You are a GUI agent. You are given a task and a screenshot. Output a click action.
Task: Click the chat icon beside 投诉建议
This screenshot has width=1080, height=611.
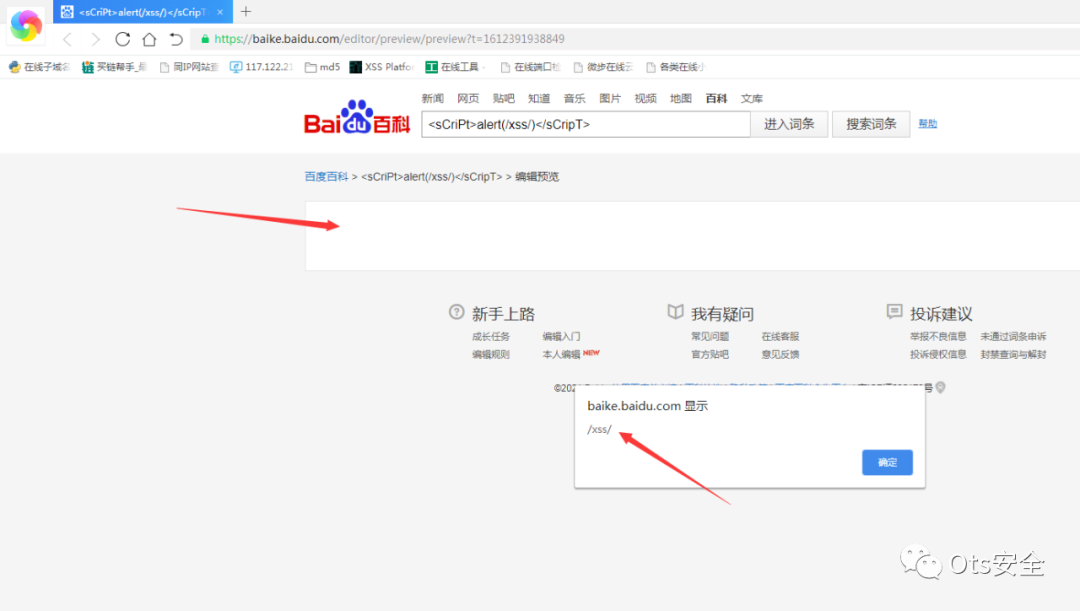point(894,312)
